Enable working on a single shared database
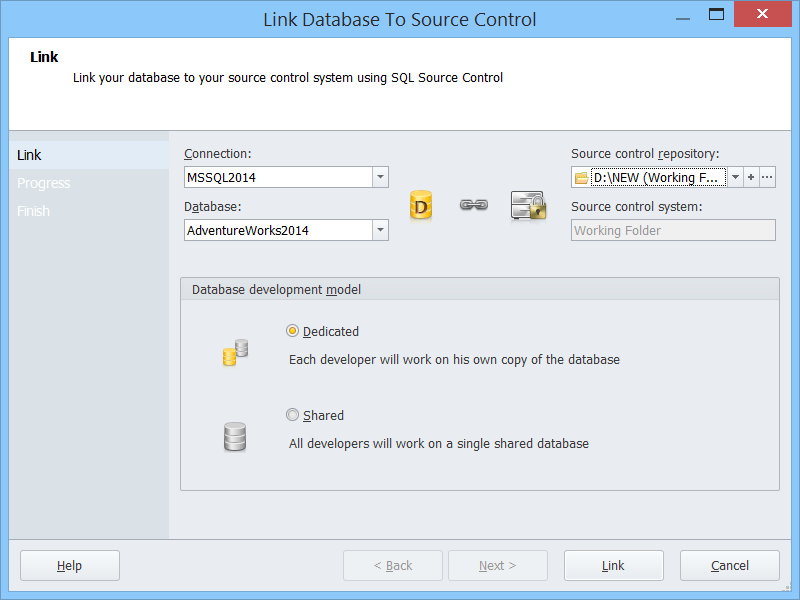Image resolution: width=800 pixels, height=600 pixels. pos(292,415)
